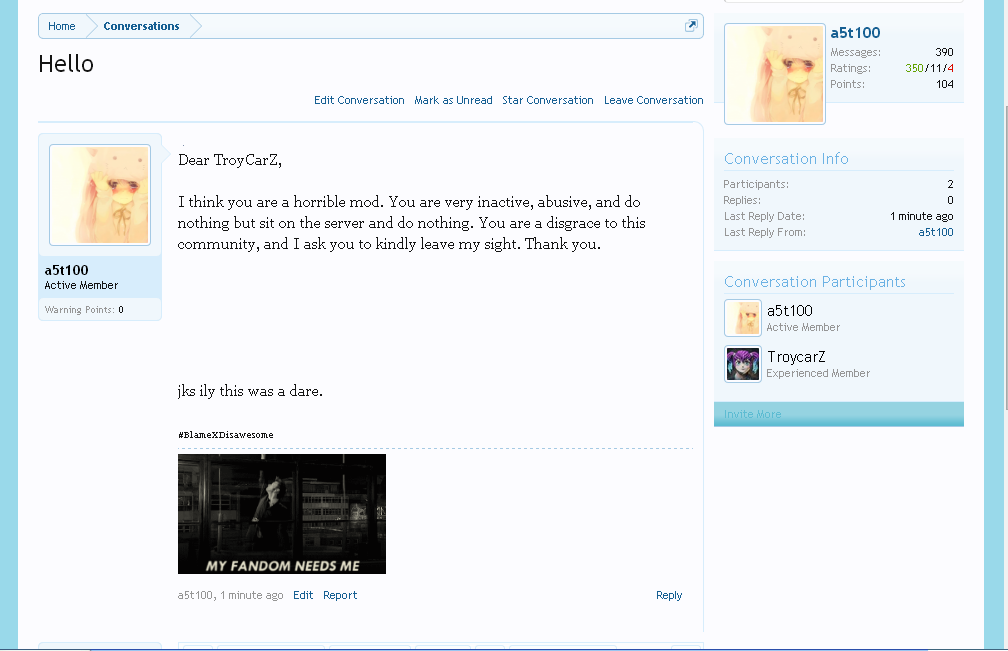The image size is (1008, 651).
Task: Reply to the message
Action: pyautogui.click(x=669, y=595)
